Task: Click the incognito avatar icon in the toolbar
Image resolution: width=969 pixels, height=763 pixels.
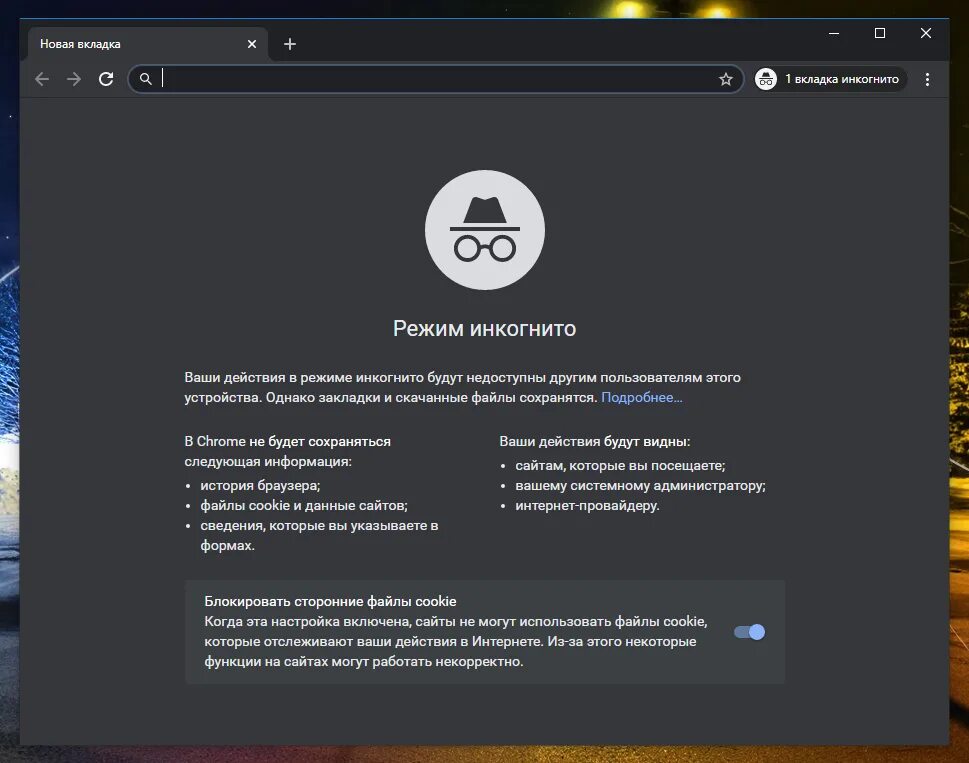Action: (766, 79)
